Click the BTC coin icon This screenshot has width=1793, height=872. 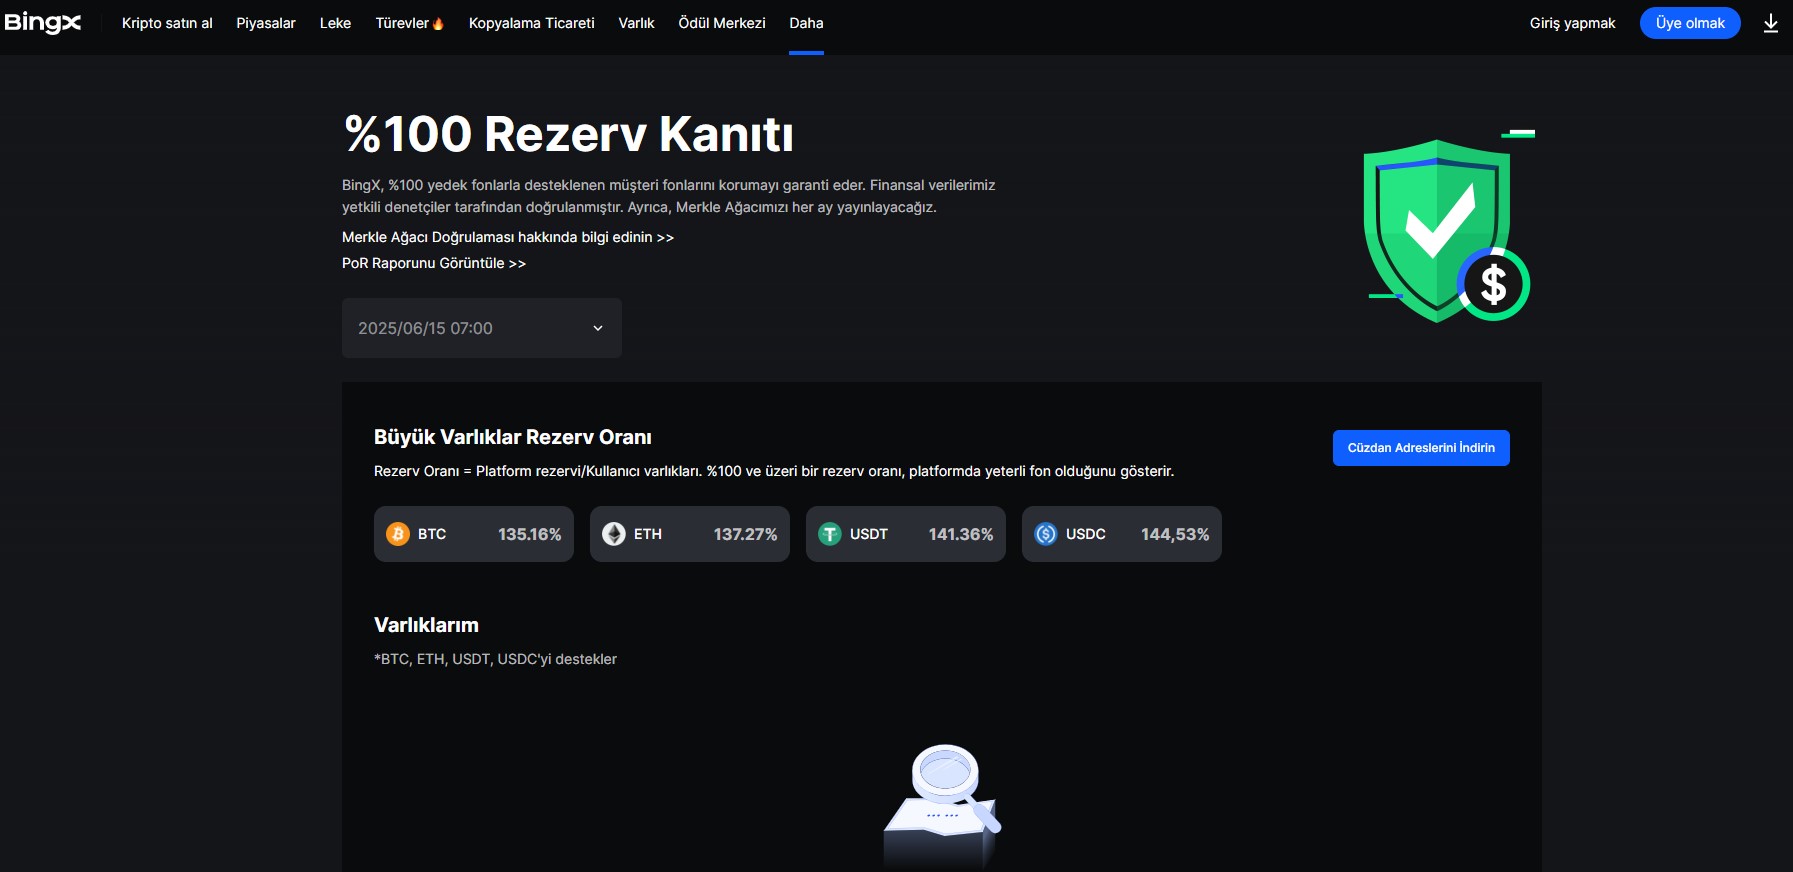point(398,534)
